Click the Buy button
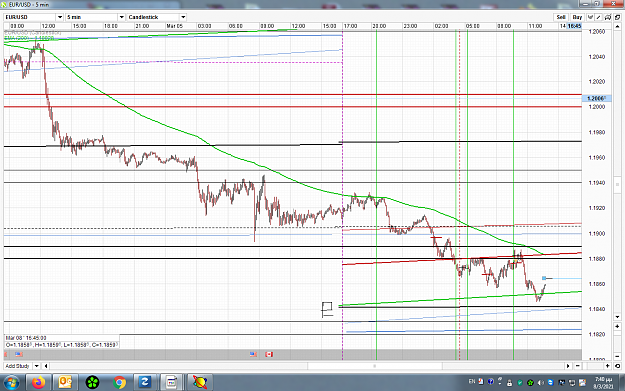625x391 pixels. pyautogui.click(x=577, y=17)
